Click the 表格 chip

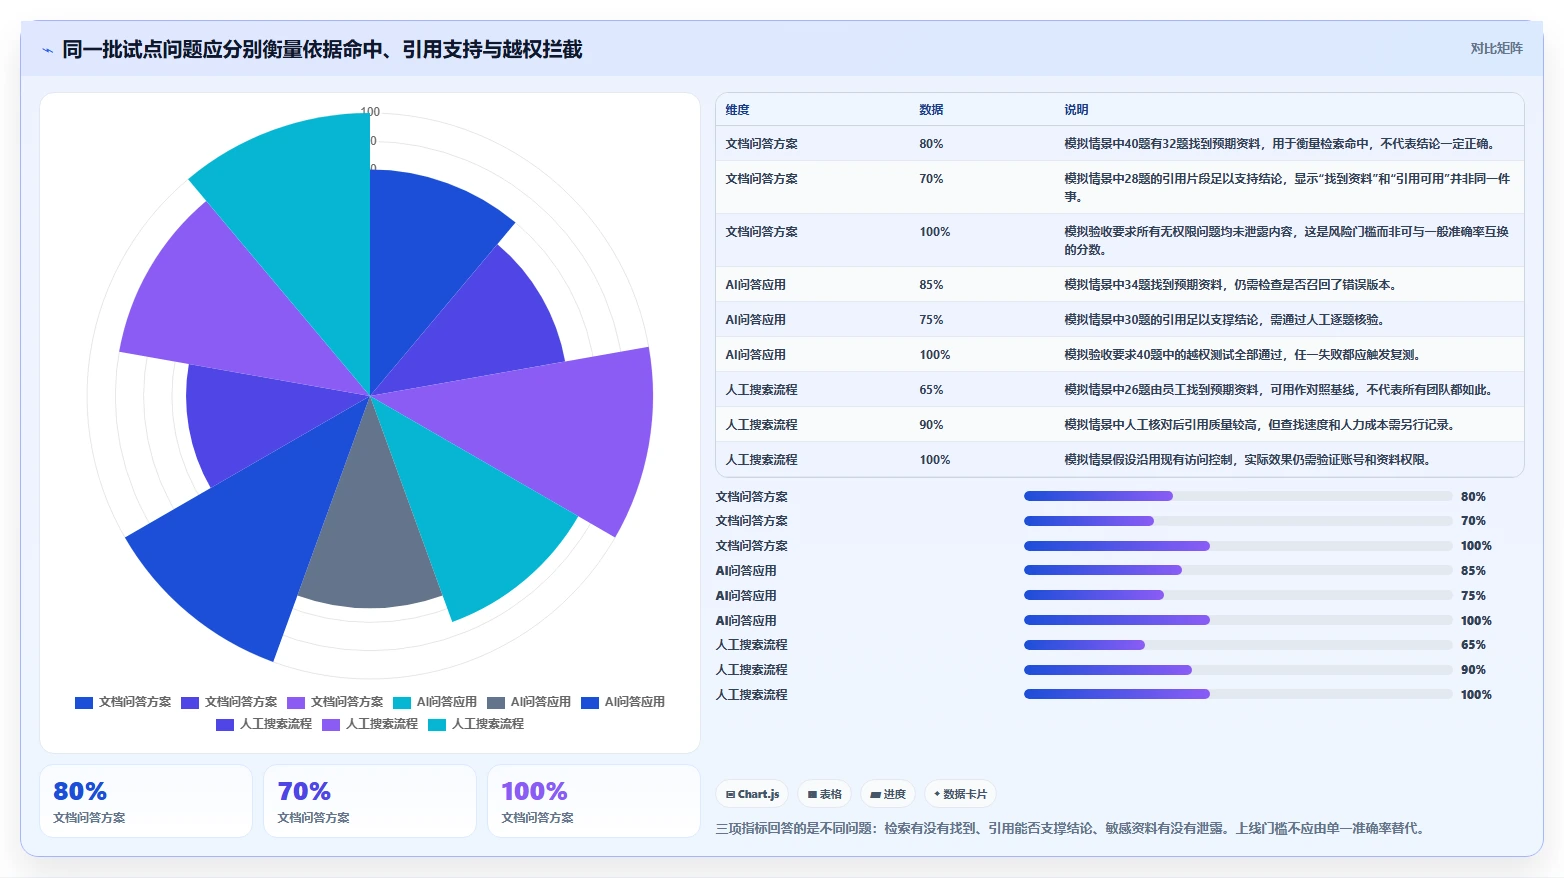pos(824,794)
